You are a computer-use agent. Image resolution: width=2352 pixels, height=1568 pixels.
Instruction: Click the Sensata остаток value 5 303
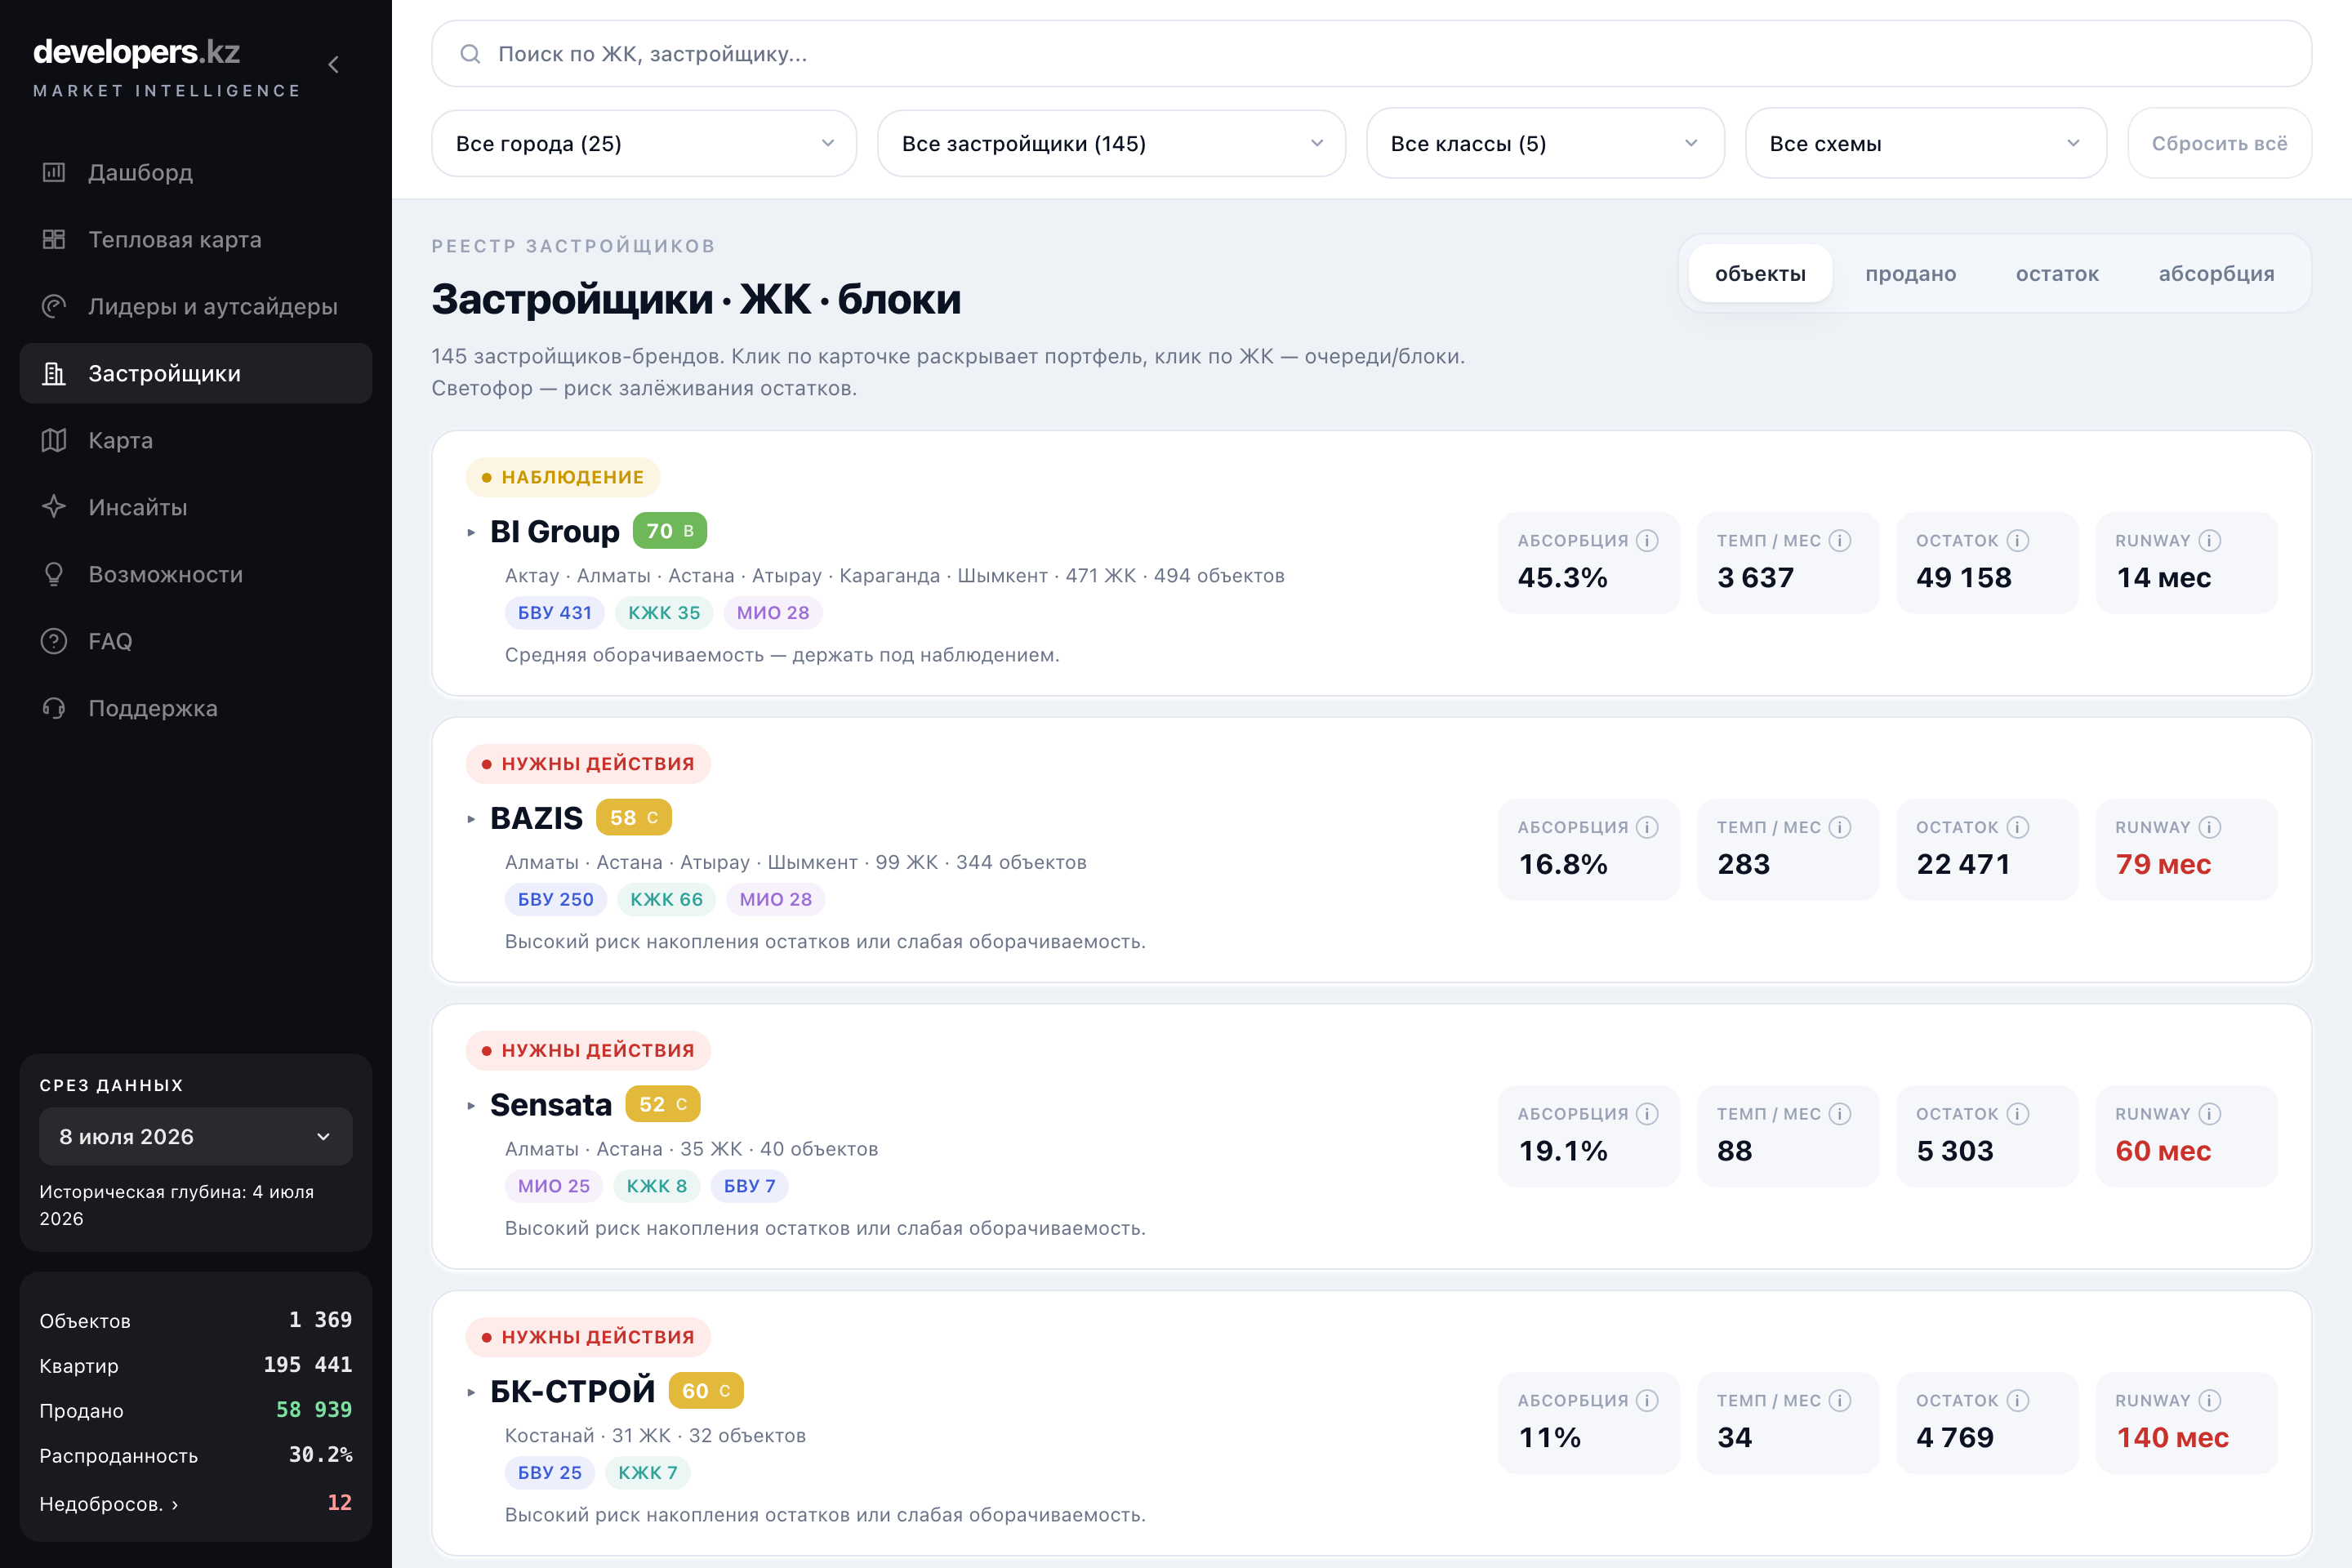[1955, 1151]
